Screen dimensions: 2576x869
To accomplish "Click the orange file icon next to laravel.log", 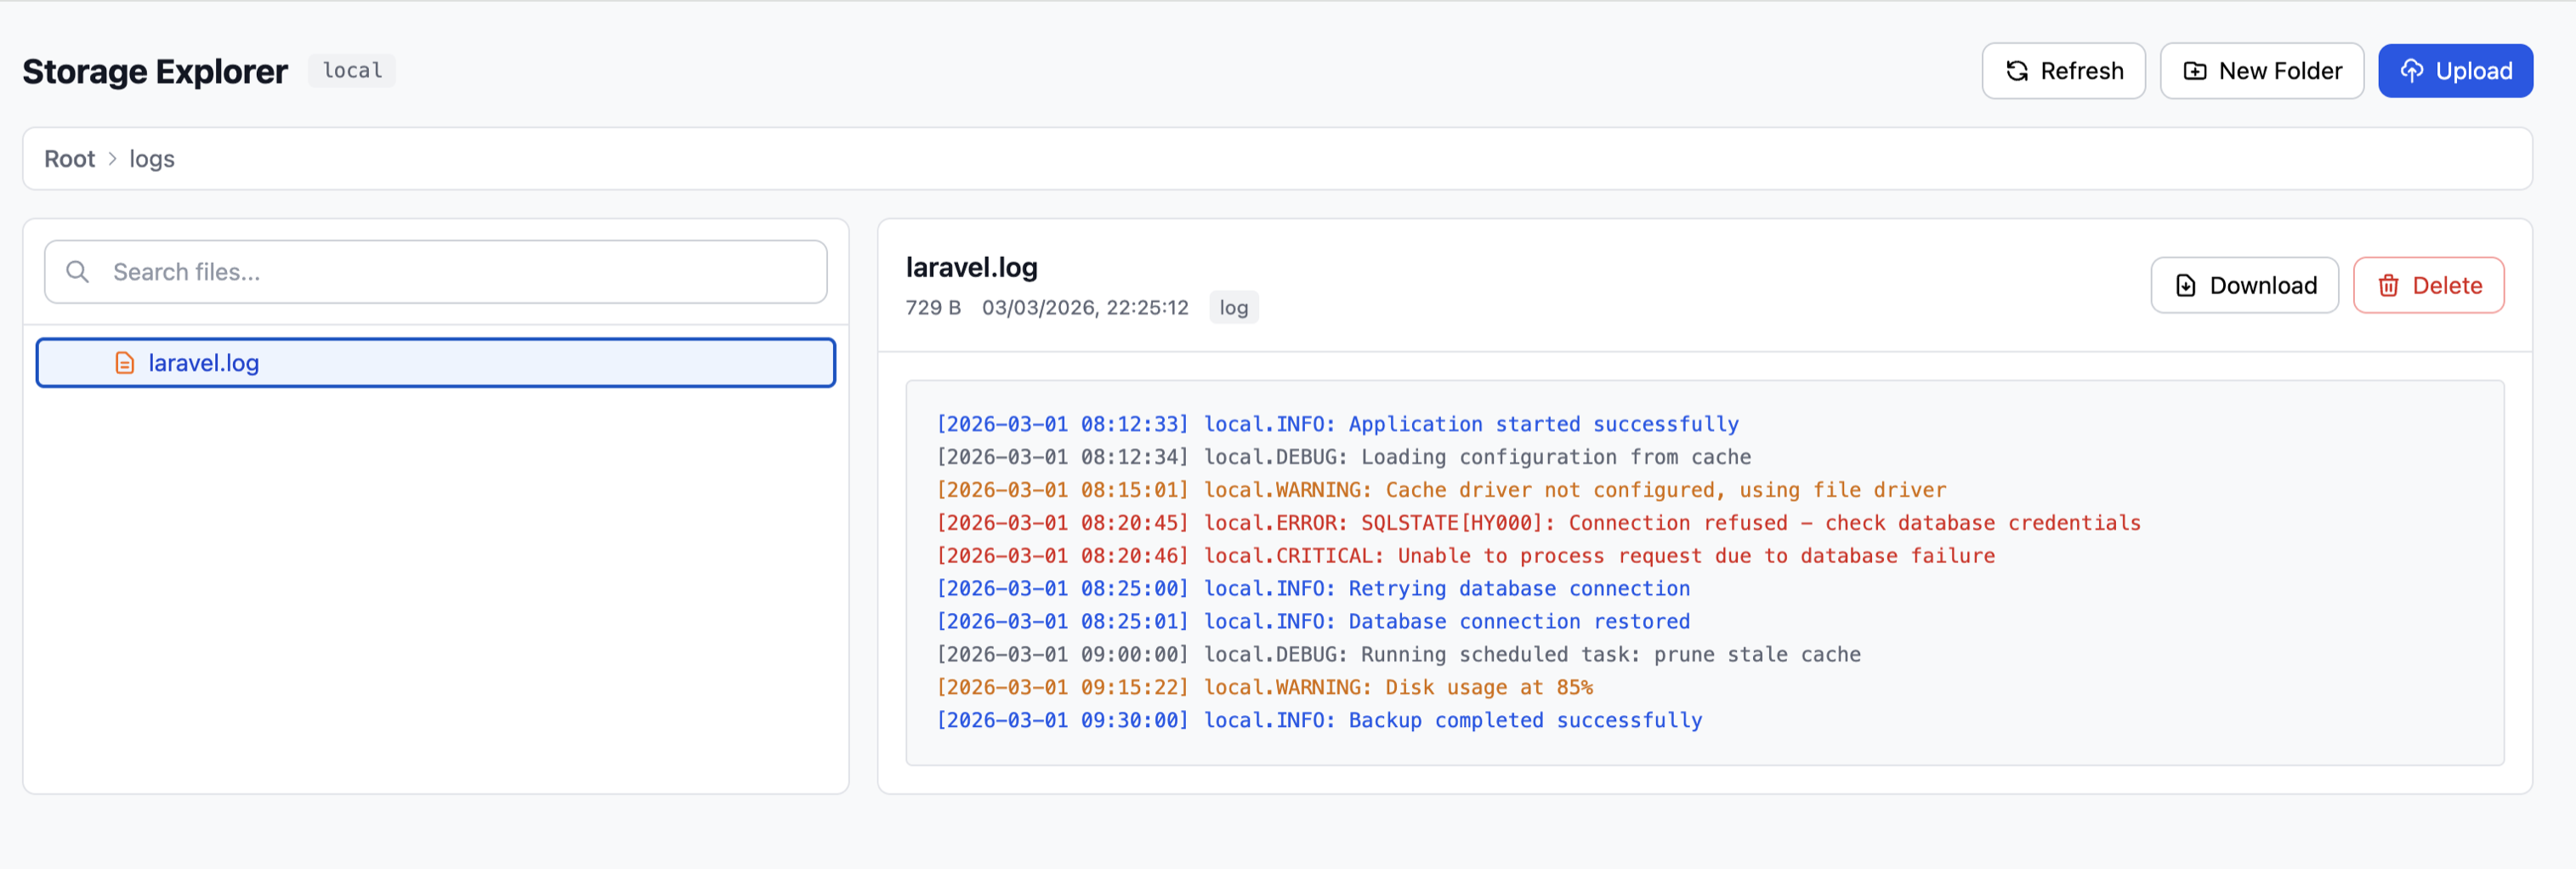I will [124, 362].
